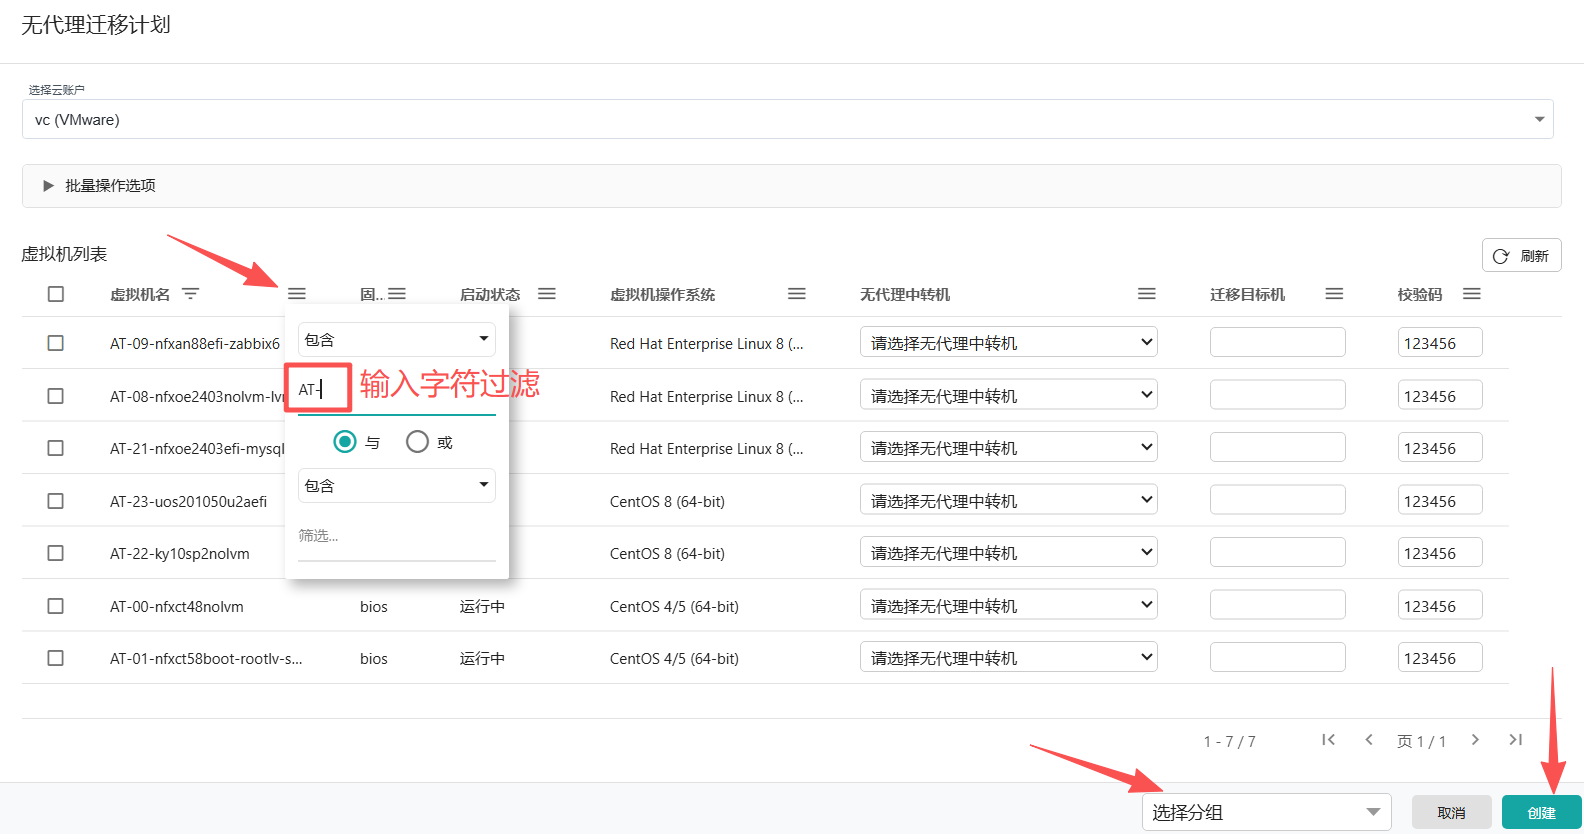Sort by 启动状态 column header
The width and height of the screenshot is (1584, 834).
tap(490, 294)
